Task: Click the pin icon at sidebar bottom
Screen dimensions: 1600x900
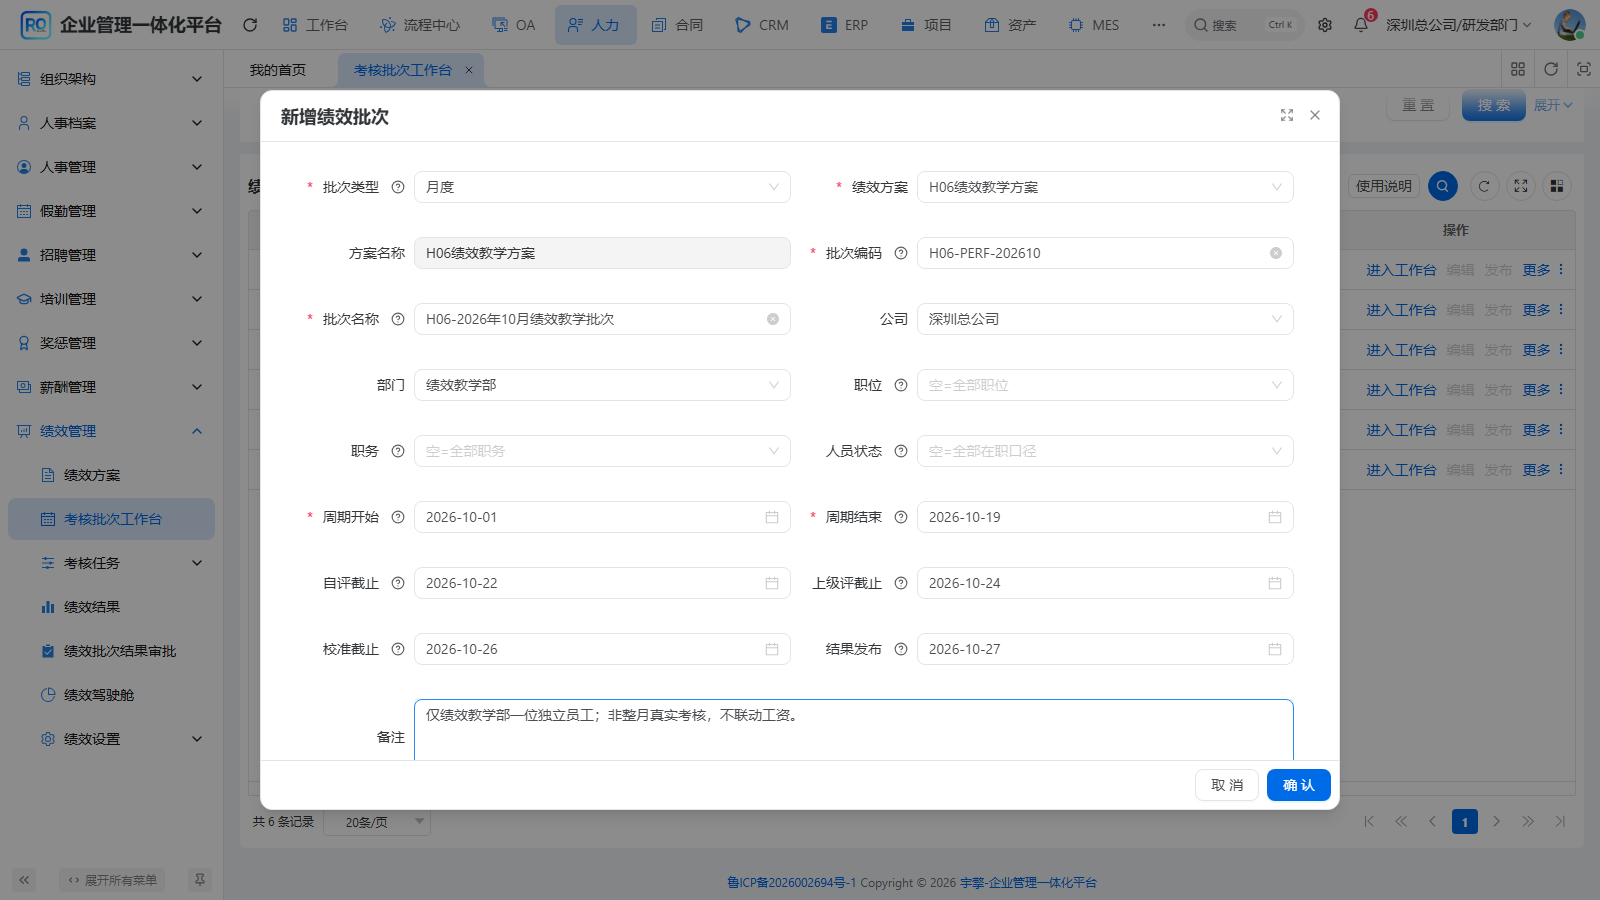Action: click(200, 880)
